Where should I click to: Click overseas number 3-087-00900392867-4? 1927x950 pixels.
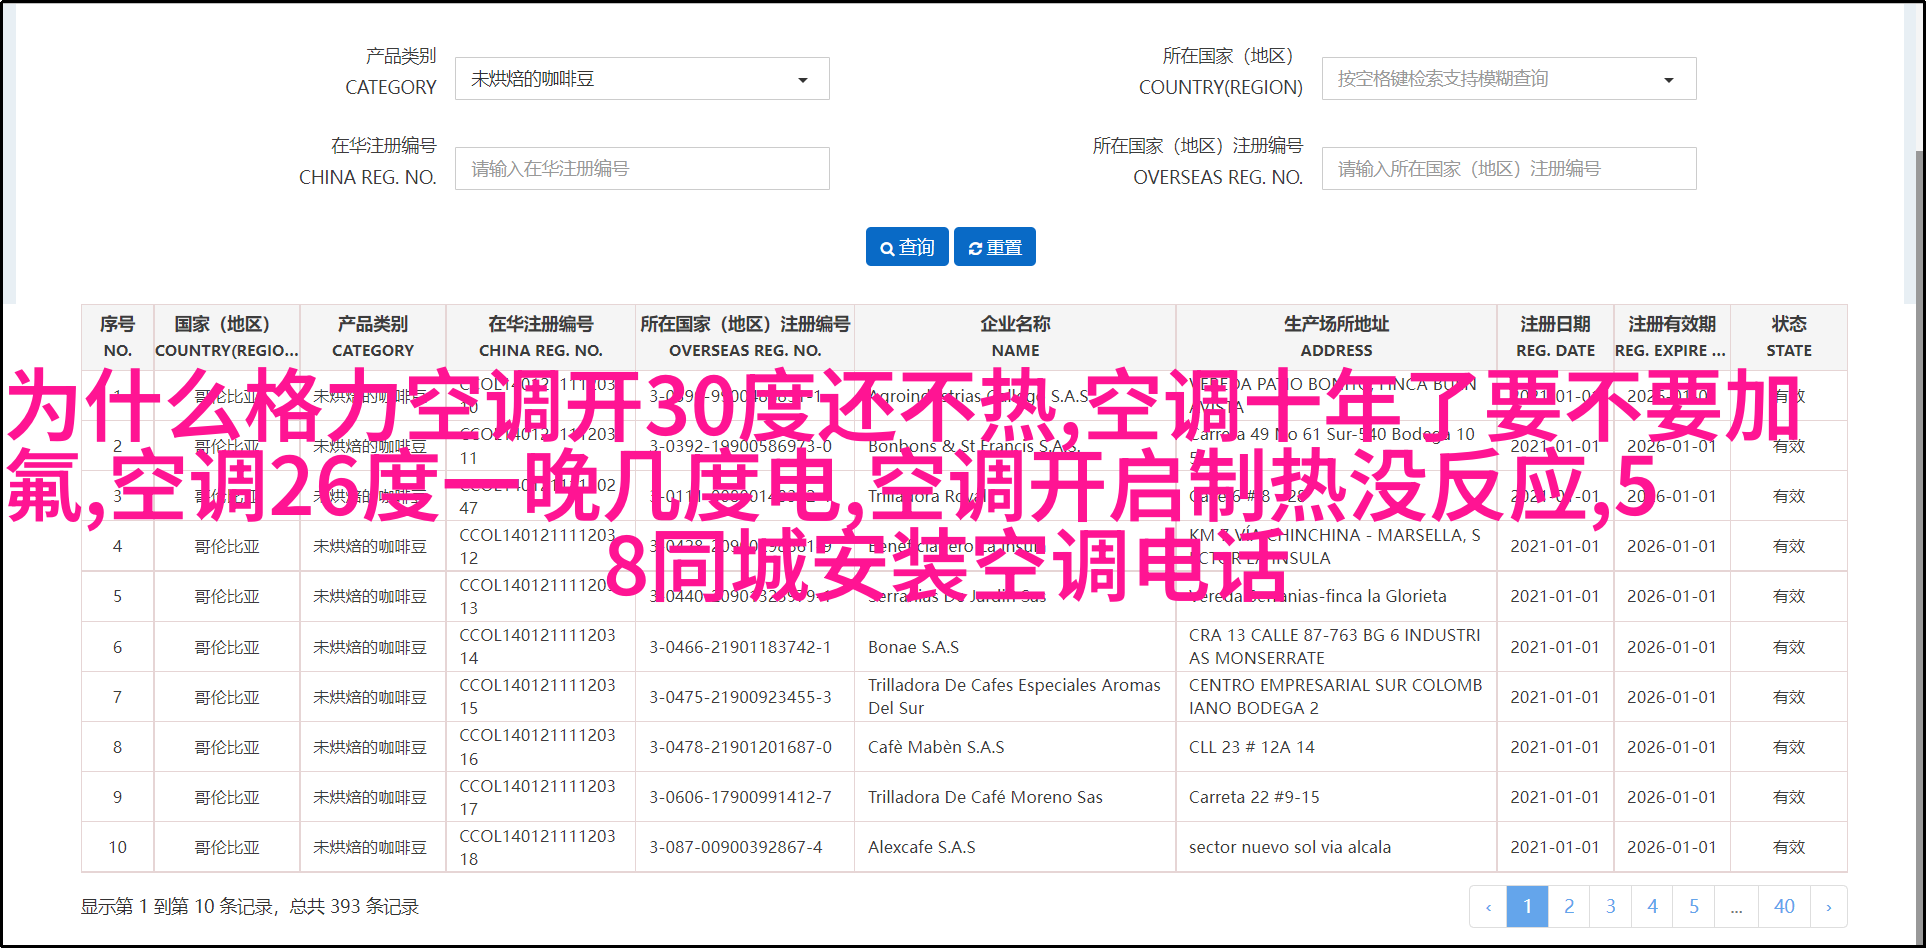click(x=736, y=848)
